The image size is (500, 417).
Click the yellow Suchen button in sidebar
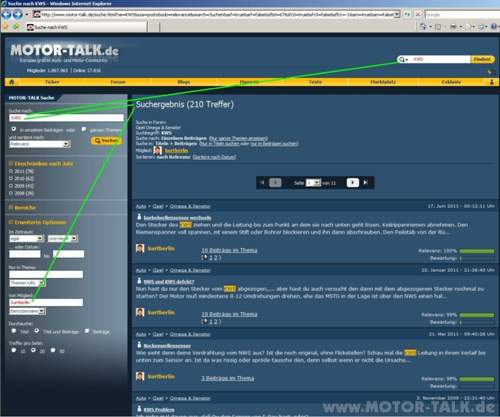click(106, 141)
